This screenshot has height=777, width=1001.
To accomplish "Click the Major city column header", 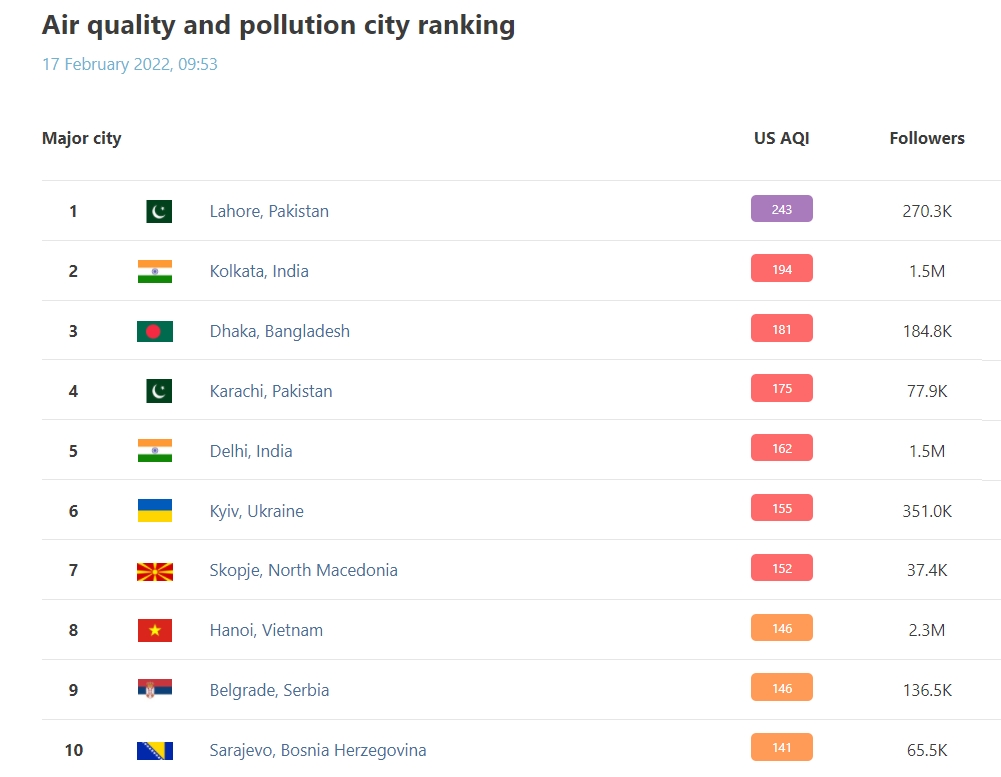I will (x=82, y=139).
